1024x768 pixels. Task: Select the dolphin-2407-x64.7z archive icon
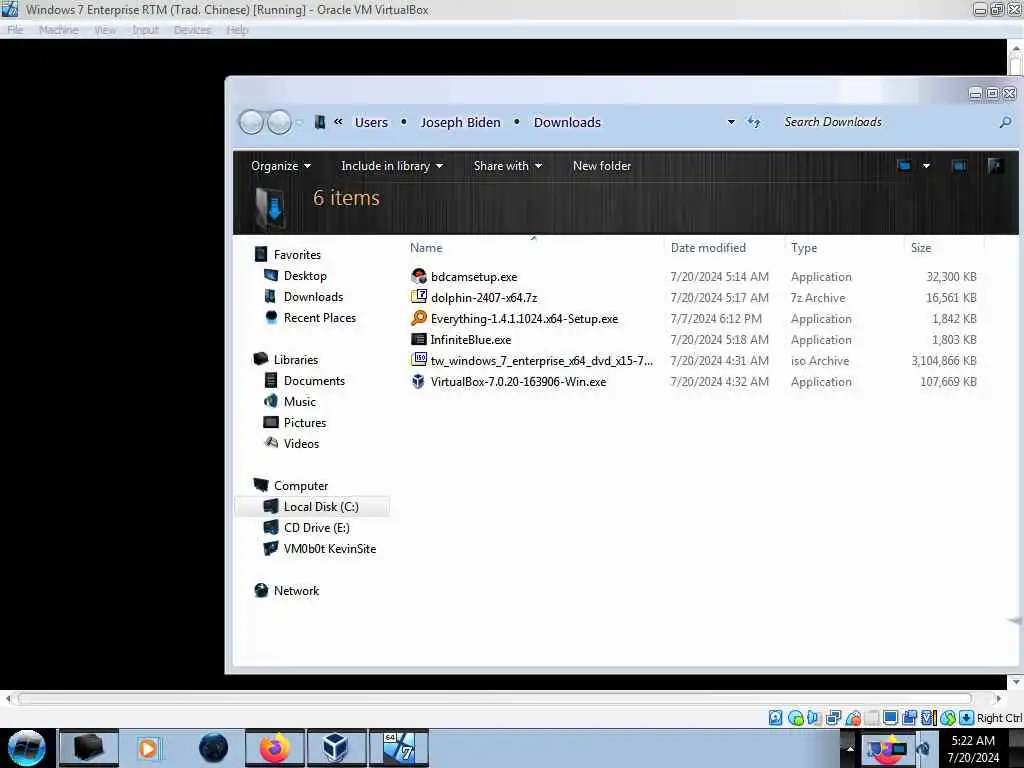[x=419, y=297]
